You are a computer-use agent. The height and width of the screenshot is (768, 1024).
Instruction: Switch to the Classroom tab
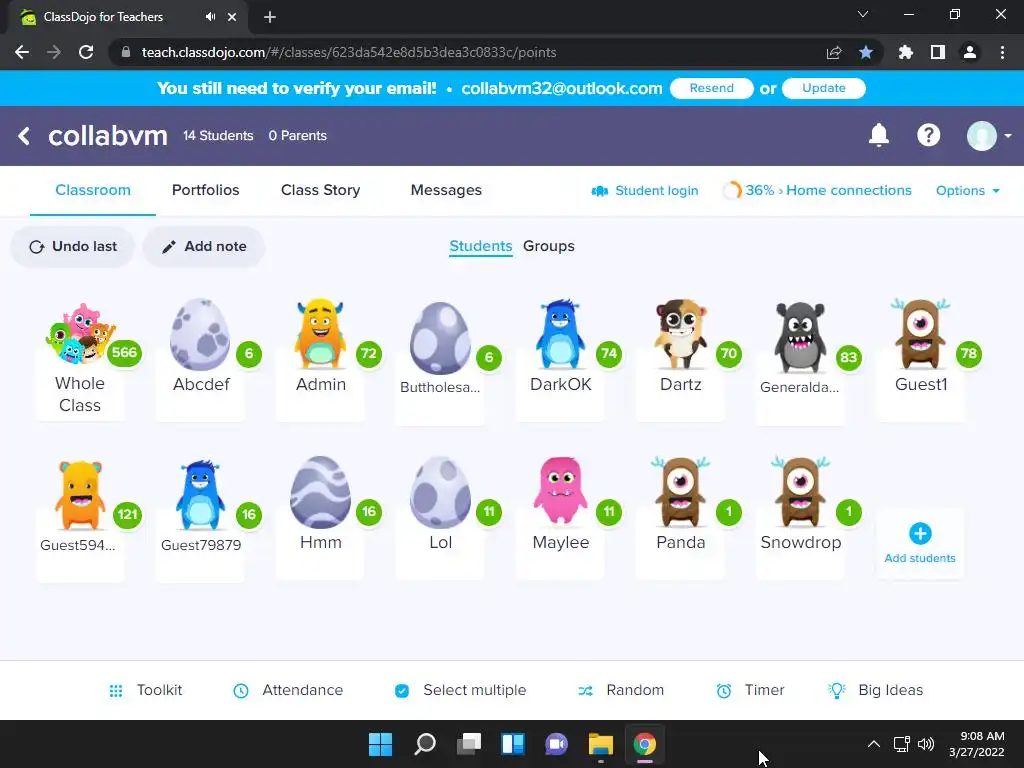[93, 190]
